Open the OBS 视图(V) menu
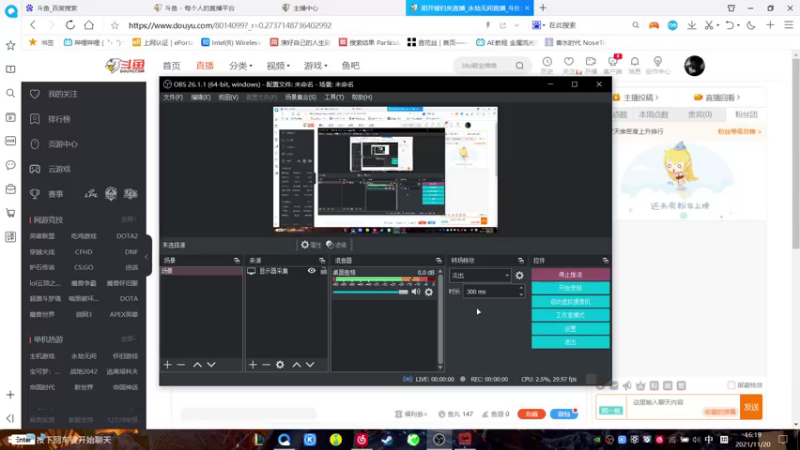 click(228, 97)
